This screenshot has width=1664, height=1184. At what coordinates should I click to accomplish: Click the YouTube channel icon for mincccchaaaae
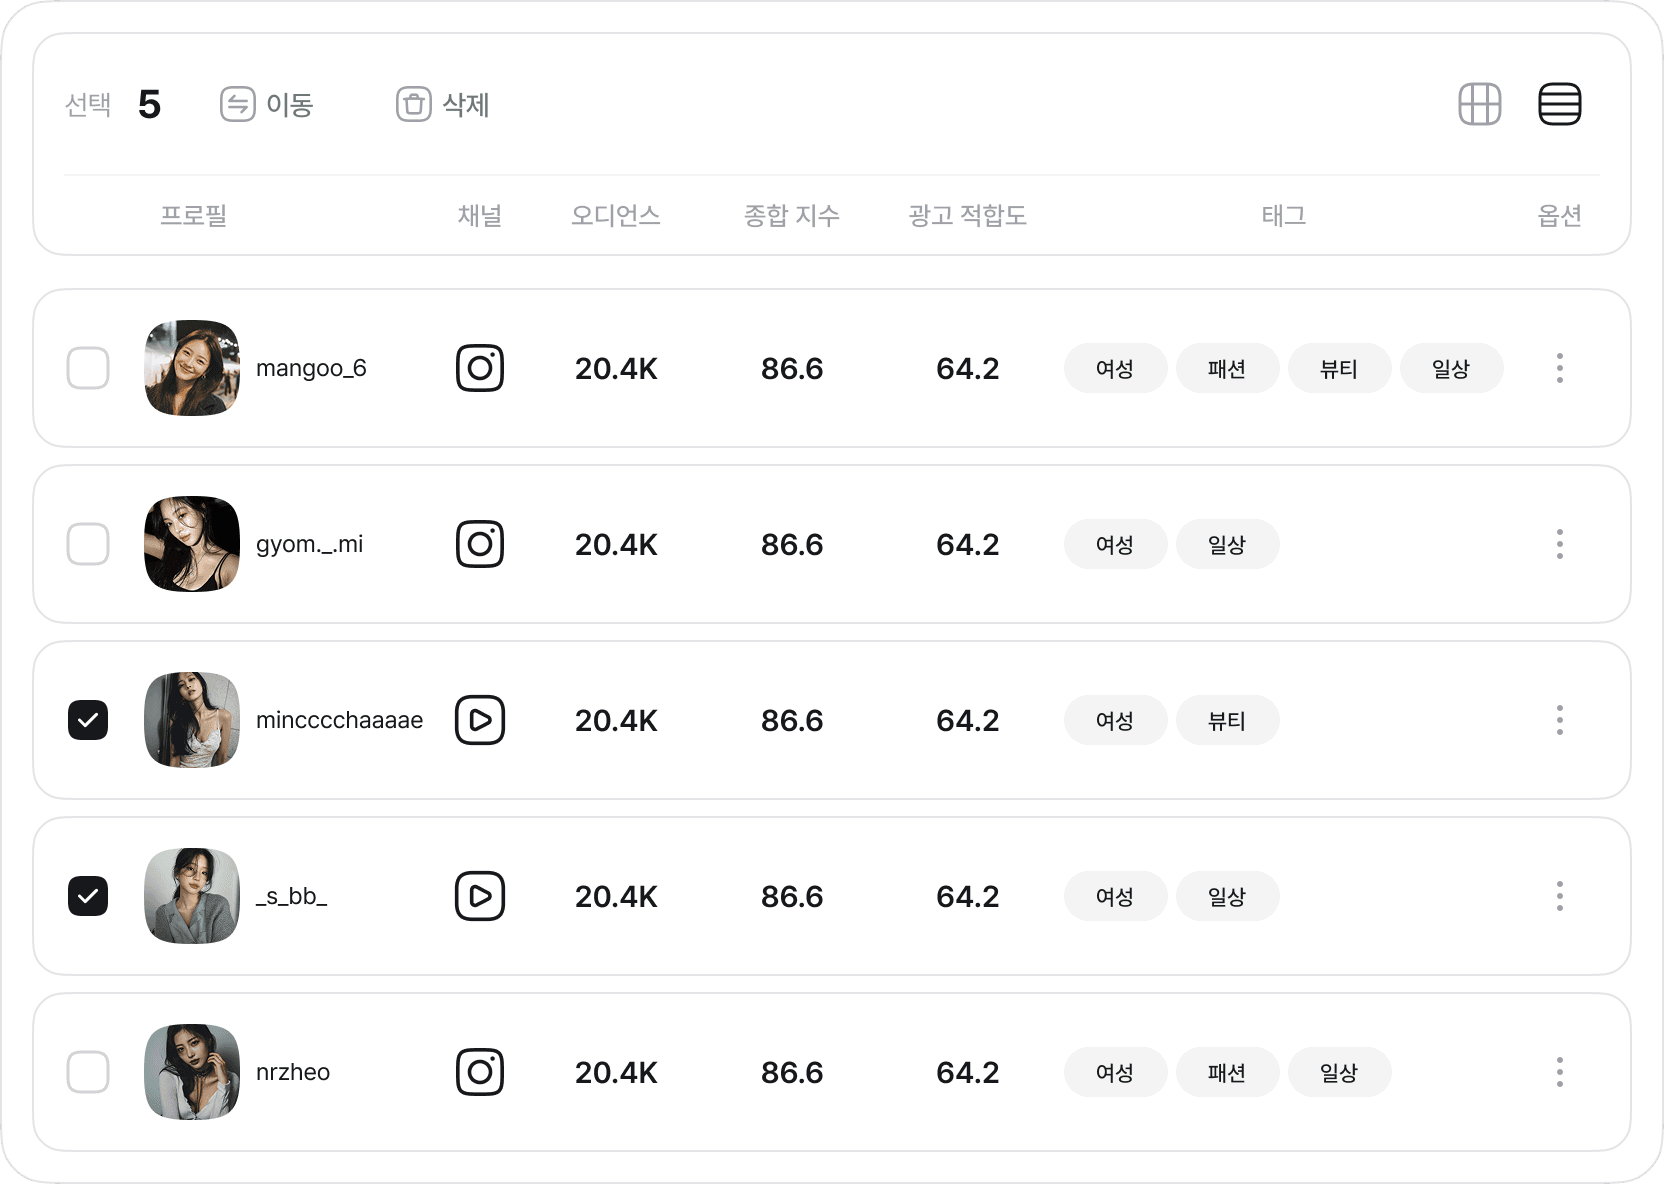pos(480,720)
